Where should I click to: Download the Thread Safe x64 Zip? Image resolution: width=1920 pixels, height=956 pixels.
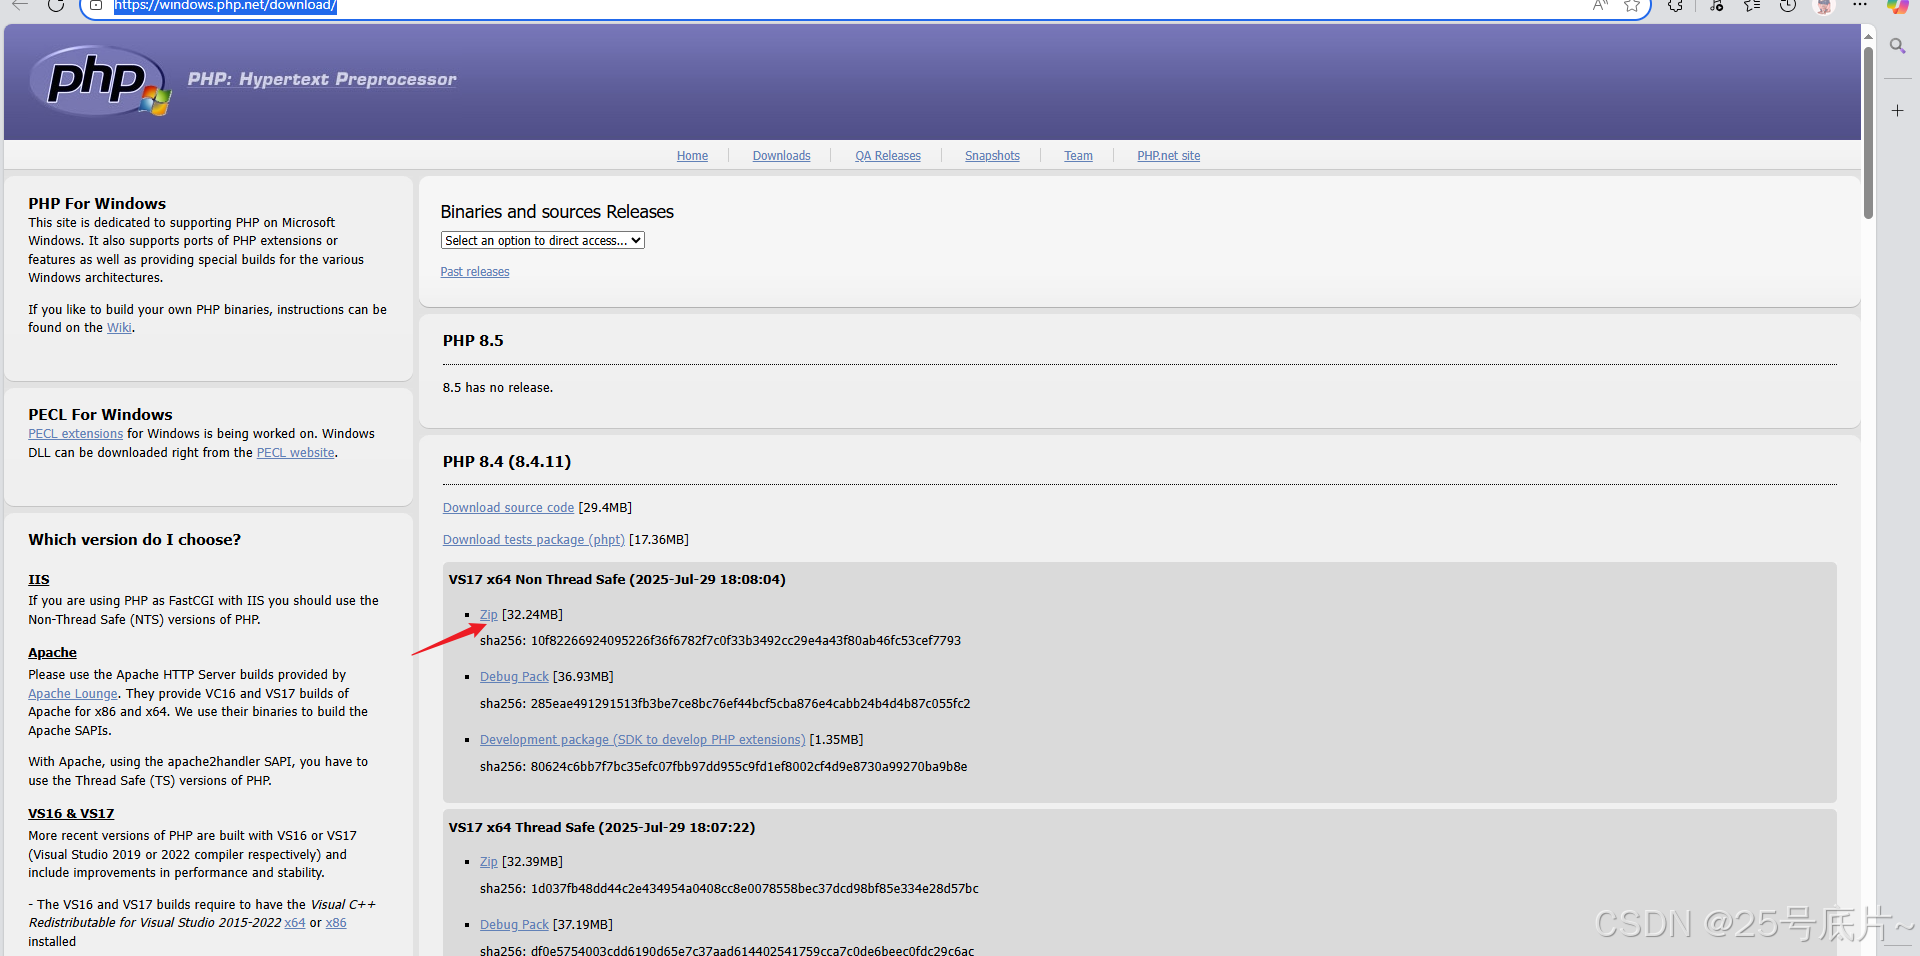(x=488, y=862)
